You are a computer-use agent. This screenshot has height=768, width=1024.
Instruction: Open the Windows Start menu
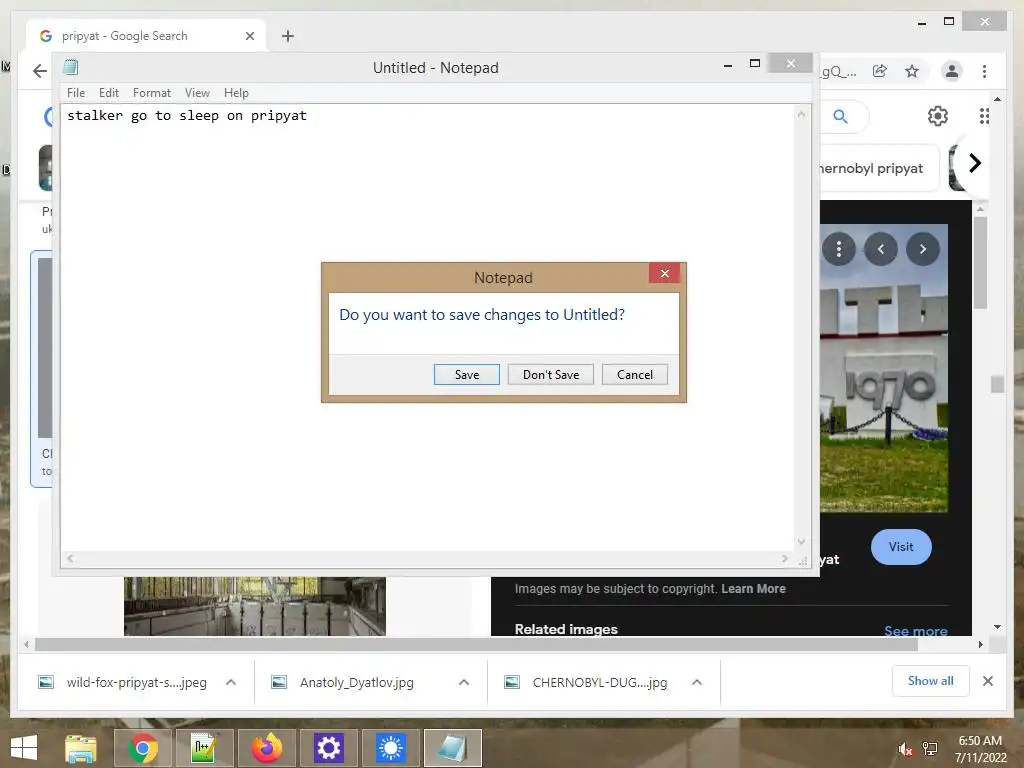pyautogui.click(x=24, y=748)
